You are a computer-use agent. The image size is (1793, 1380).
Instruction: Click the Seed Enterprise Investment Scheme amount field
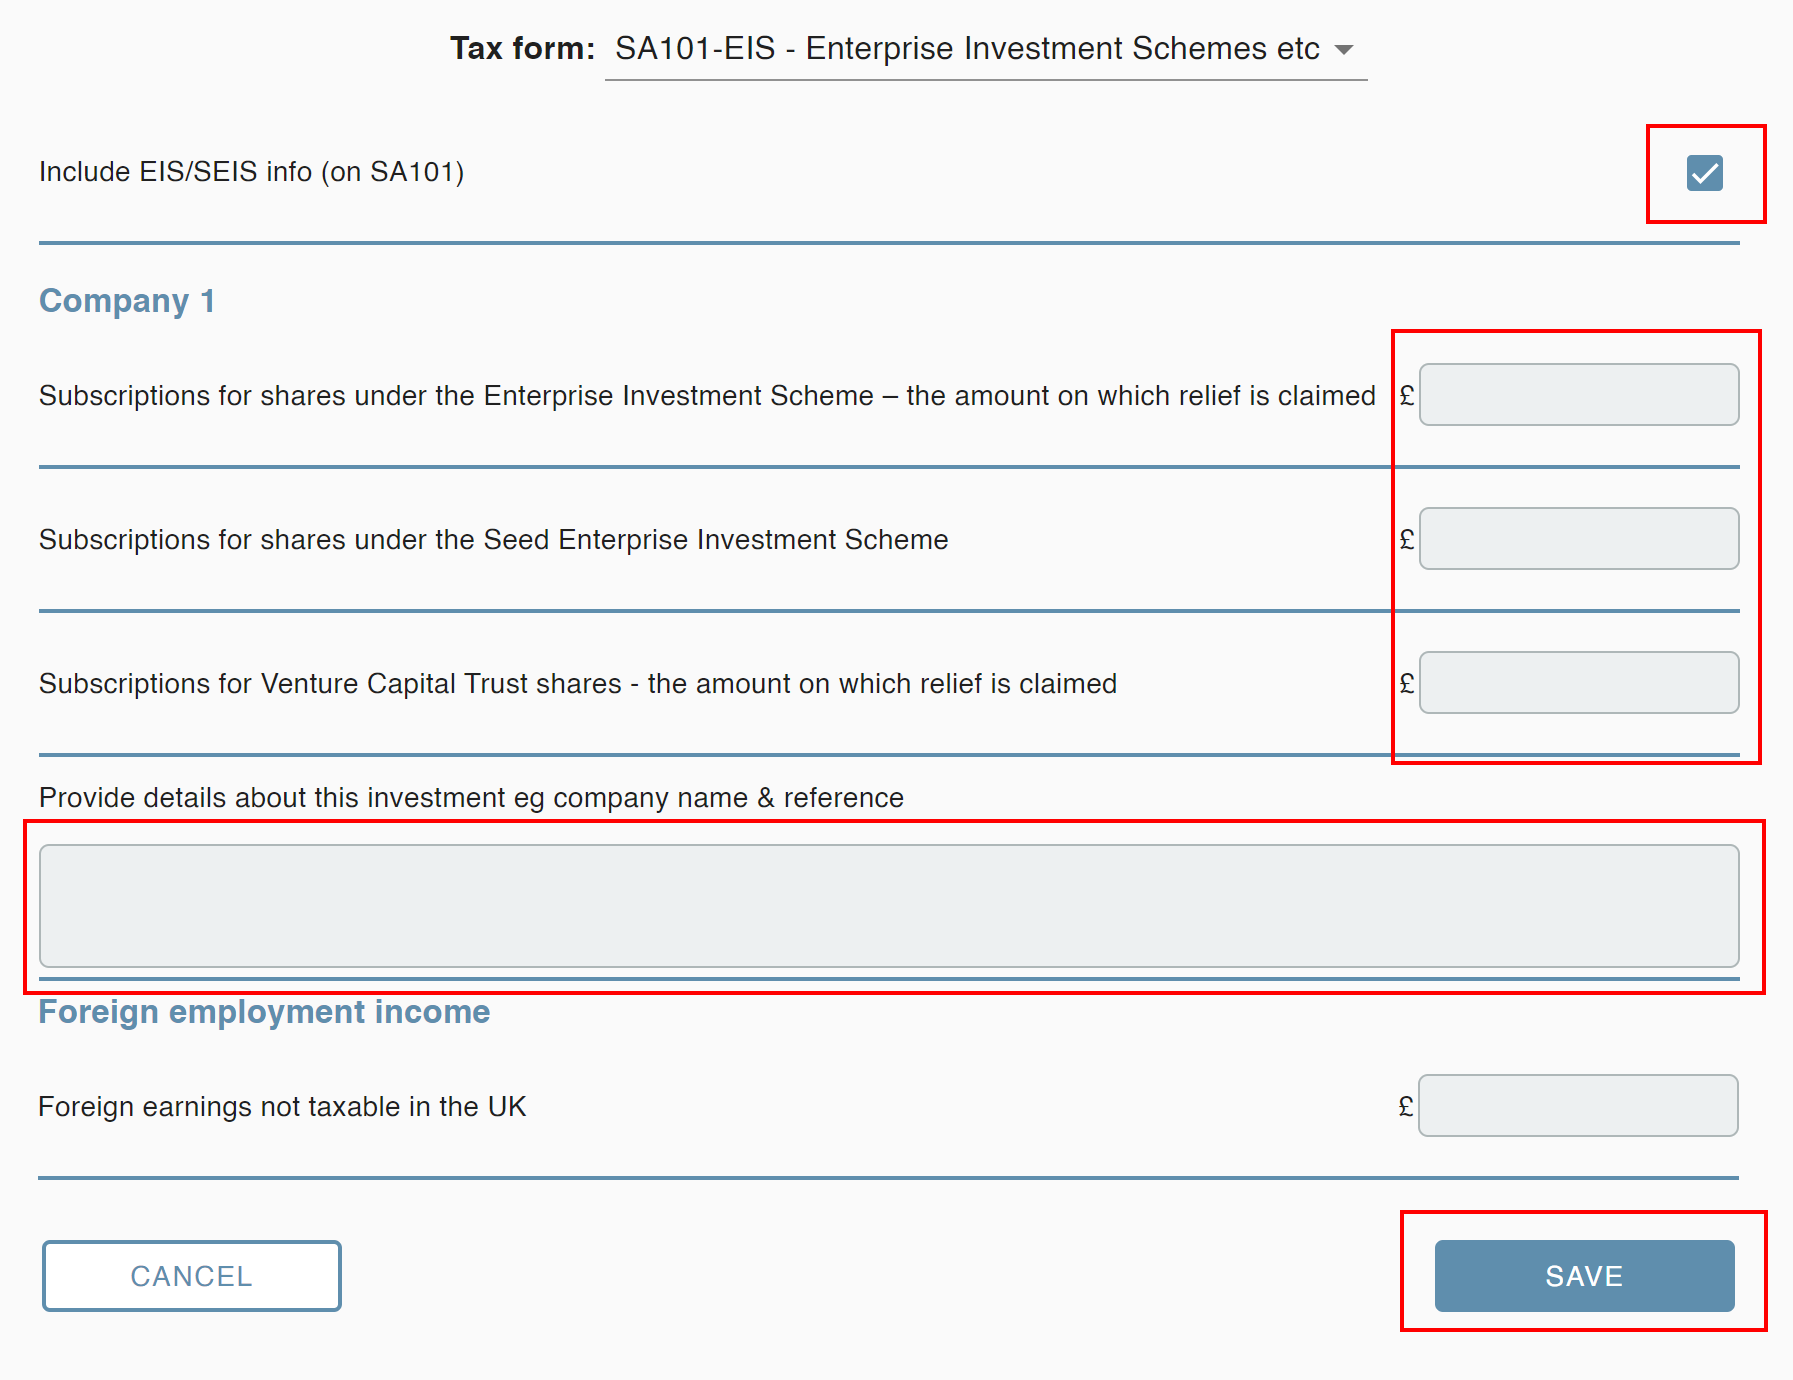pyautogui.click(x=1578, y=538)
